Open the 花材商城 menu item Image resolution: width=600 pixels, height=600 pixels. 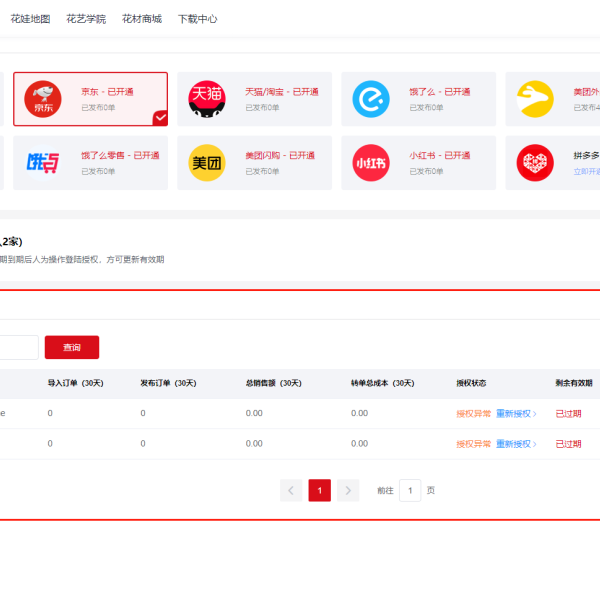coord(142,19)
